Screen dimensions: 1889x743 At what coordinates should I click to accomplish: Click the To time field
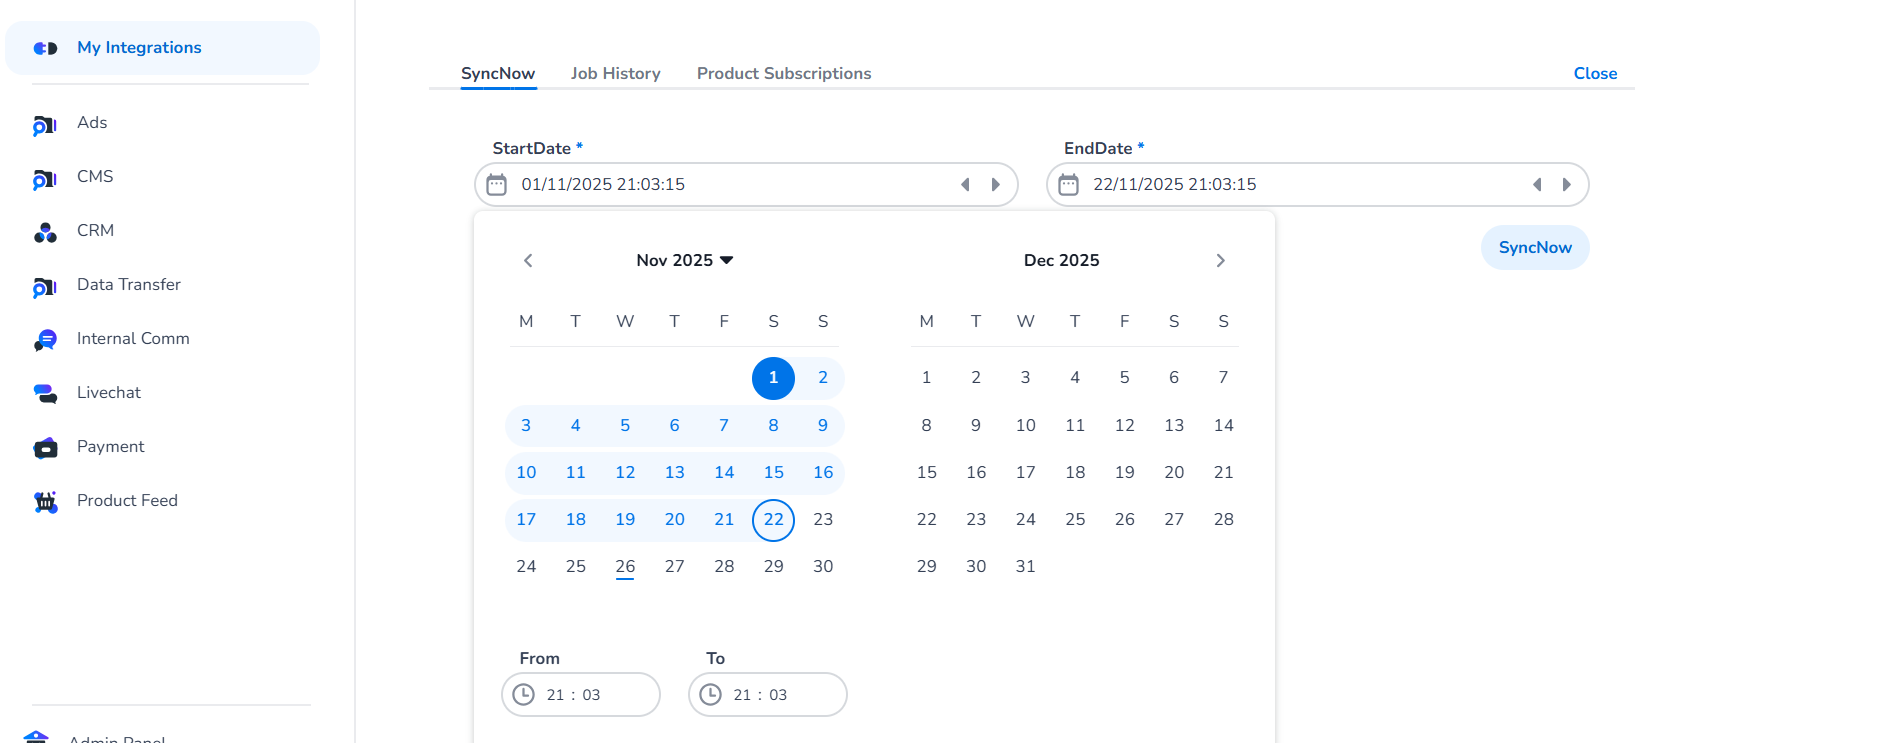(x=768, y=695)
